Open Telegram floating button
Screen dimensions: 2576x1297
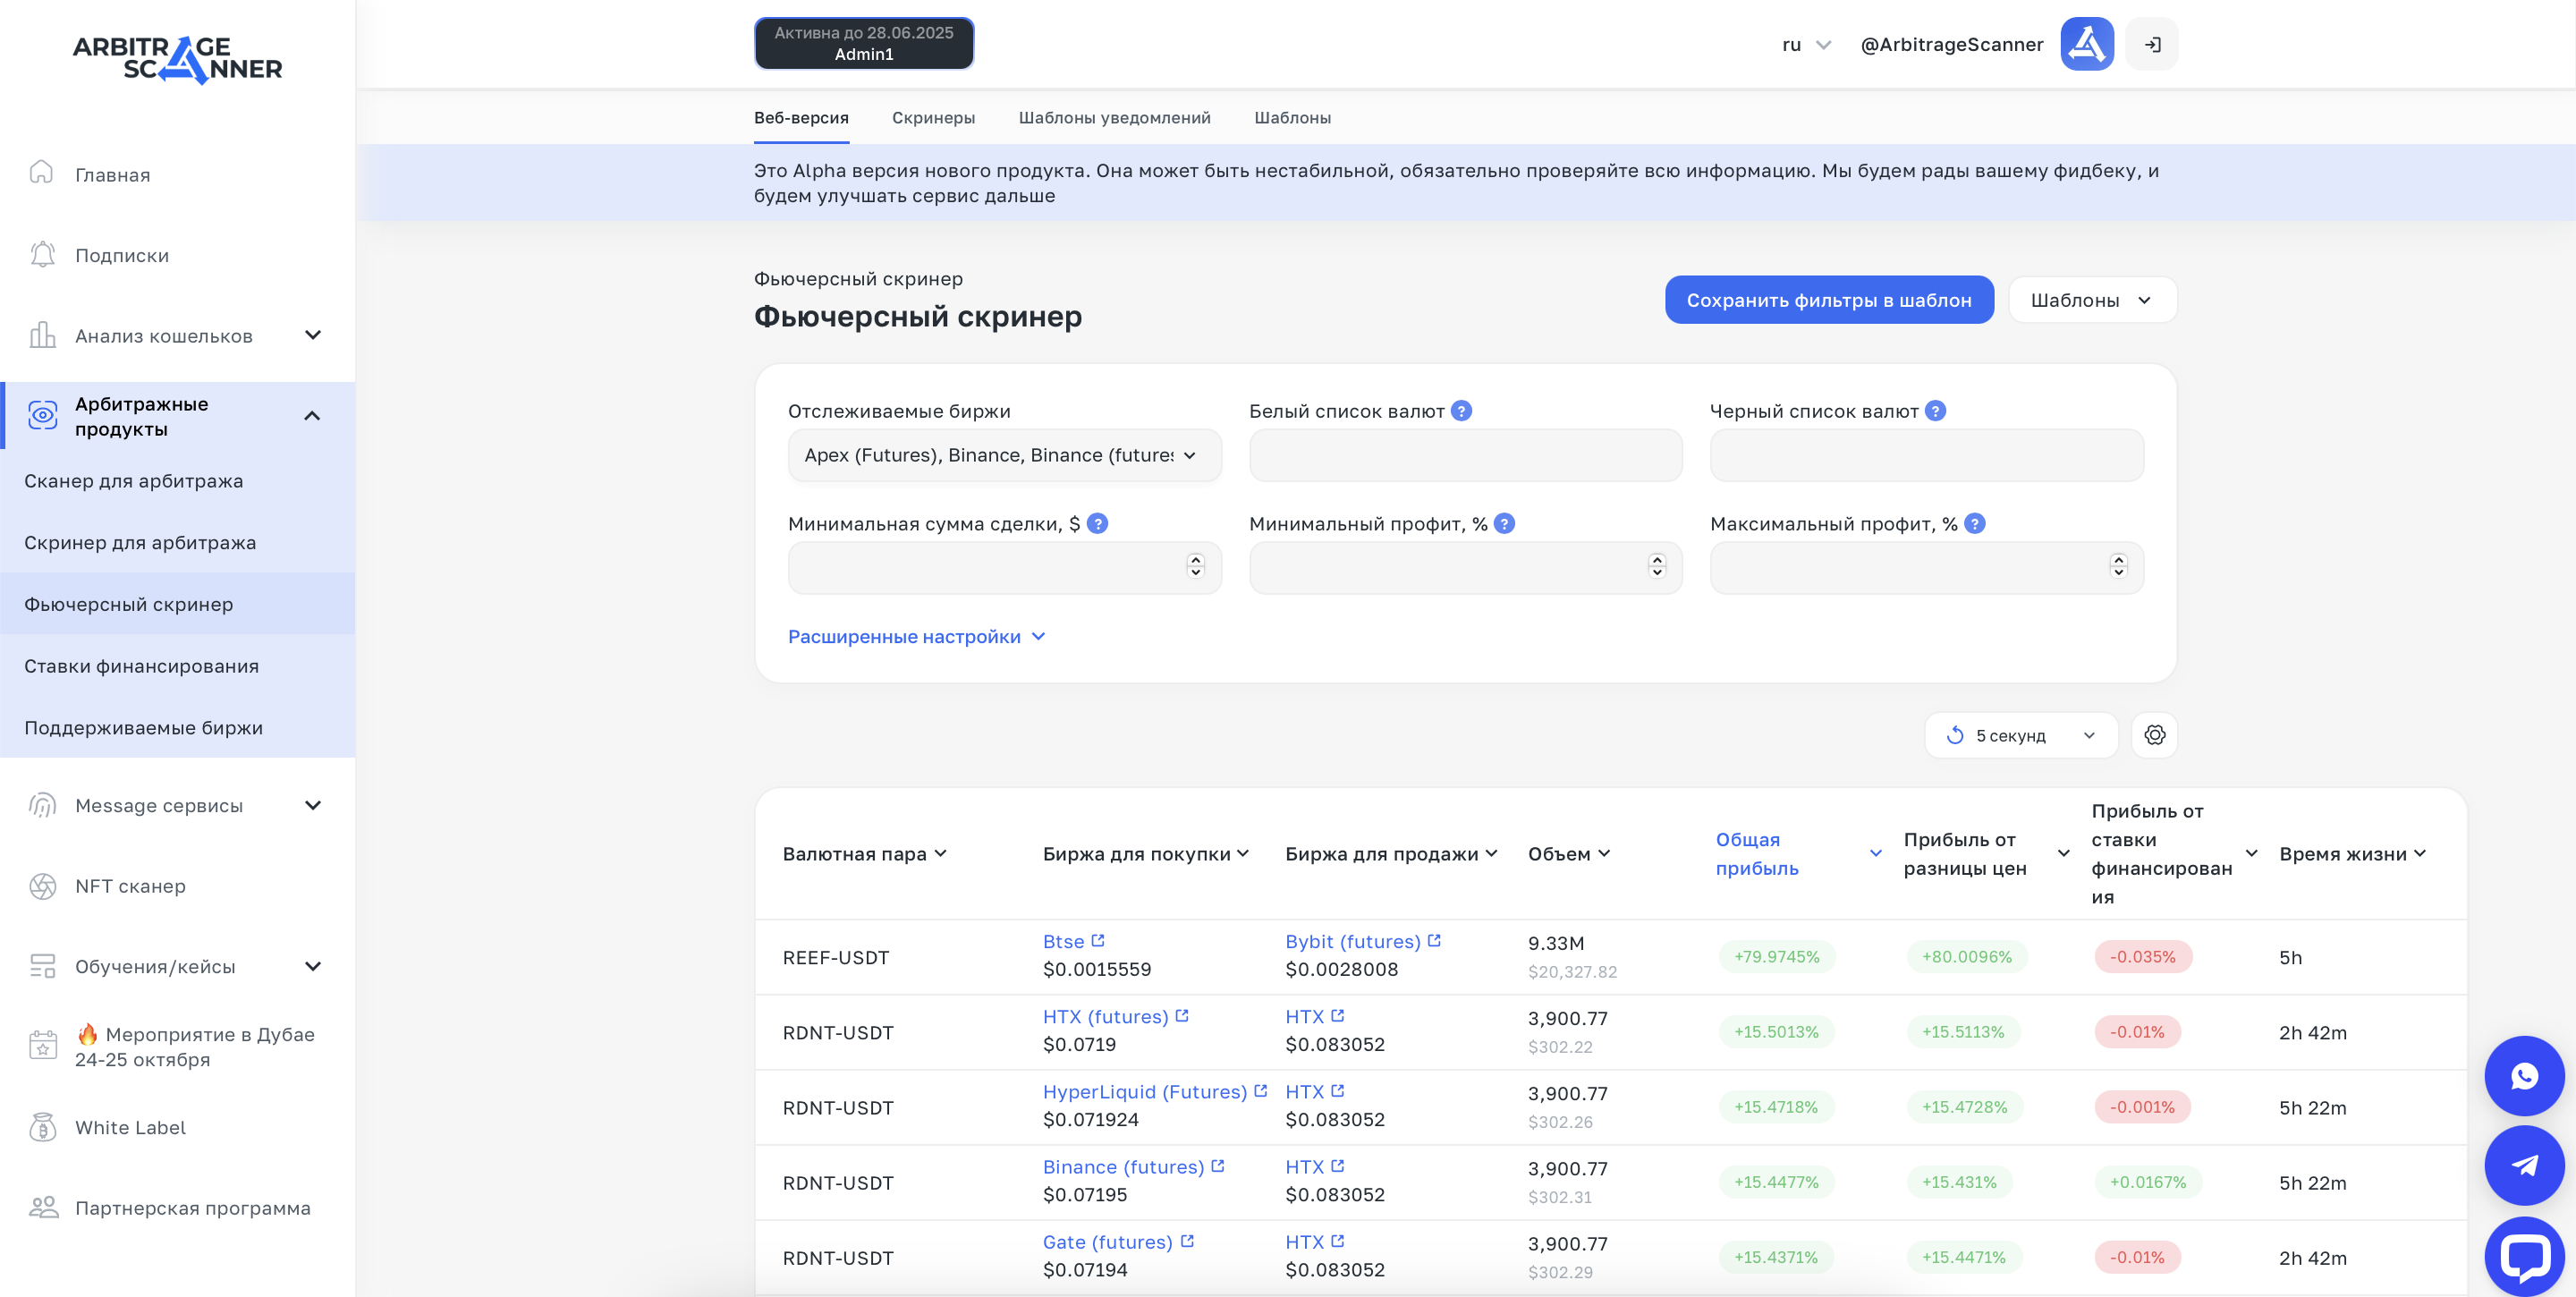pos(2524,1165)
